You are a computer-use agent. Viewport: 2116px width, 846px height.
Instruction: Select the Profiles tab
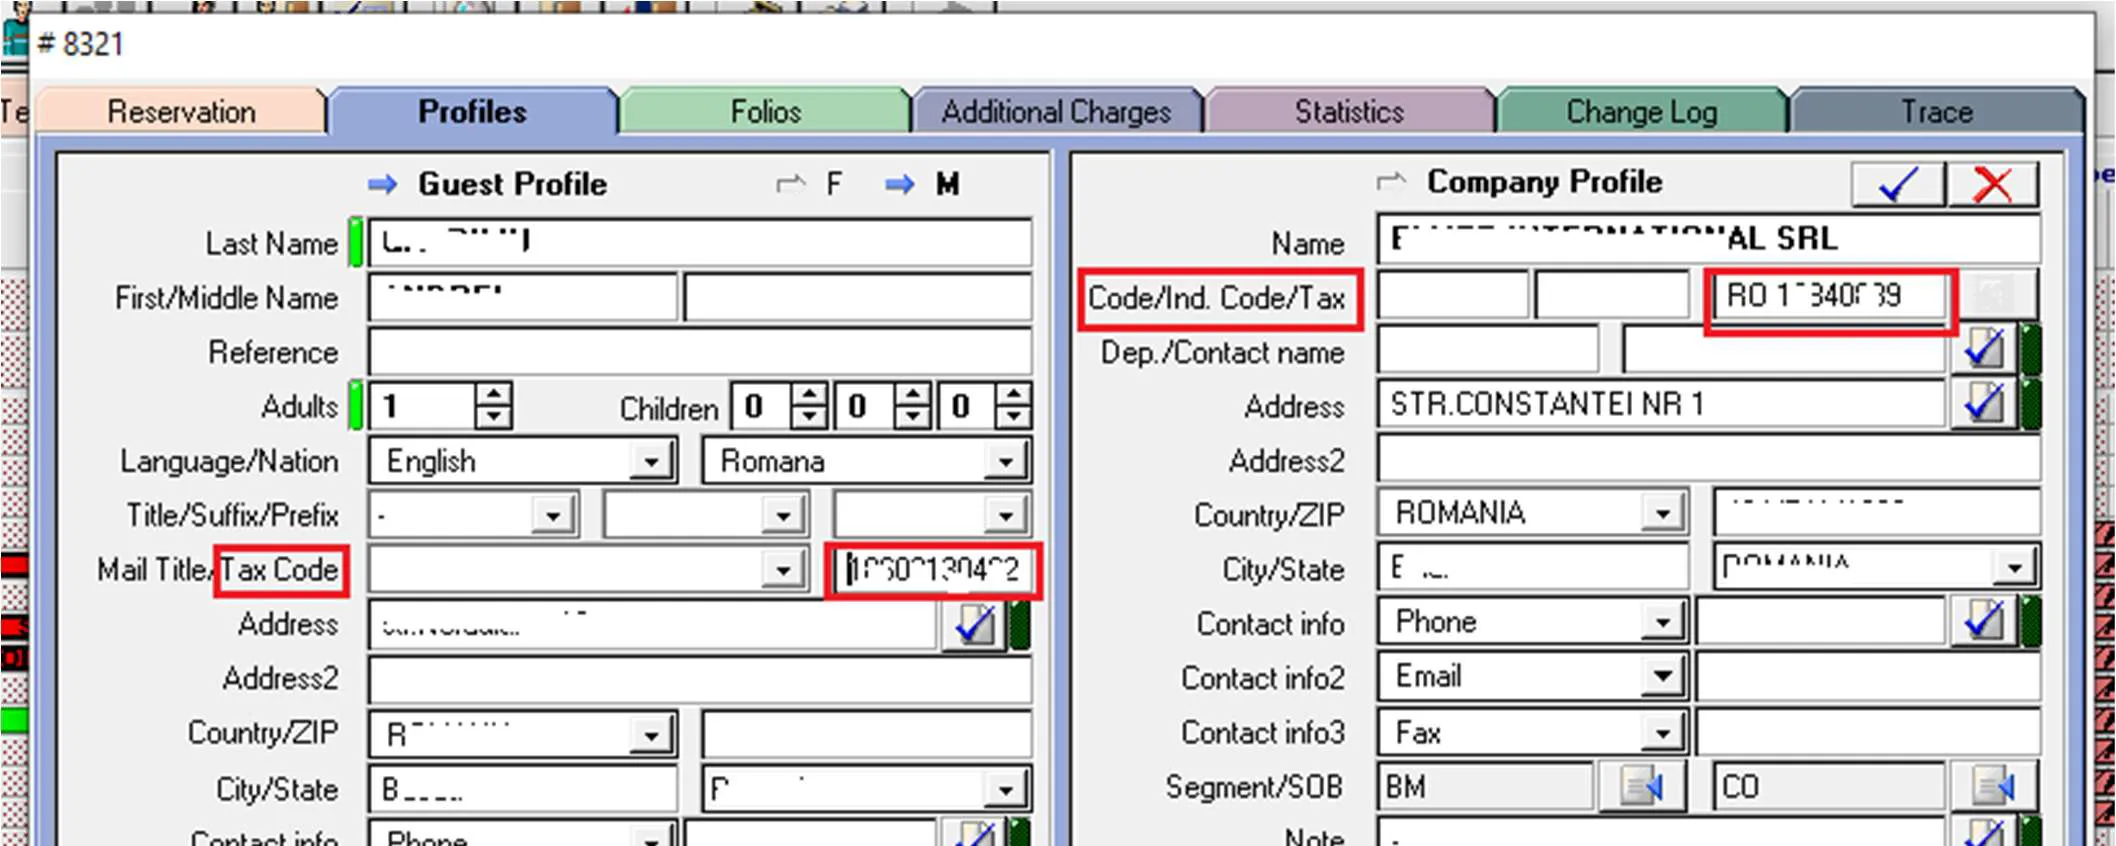pos(472,111)
